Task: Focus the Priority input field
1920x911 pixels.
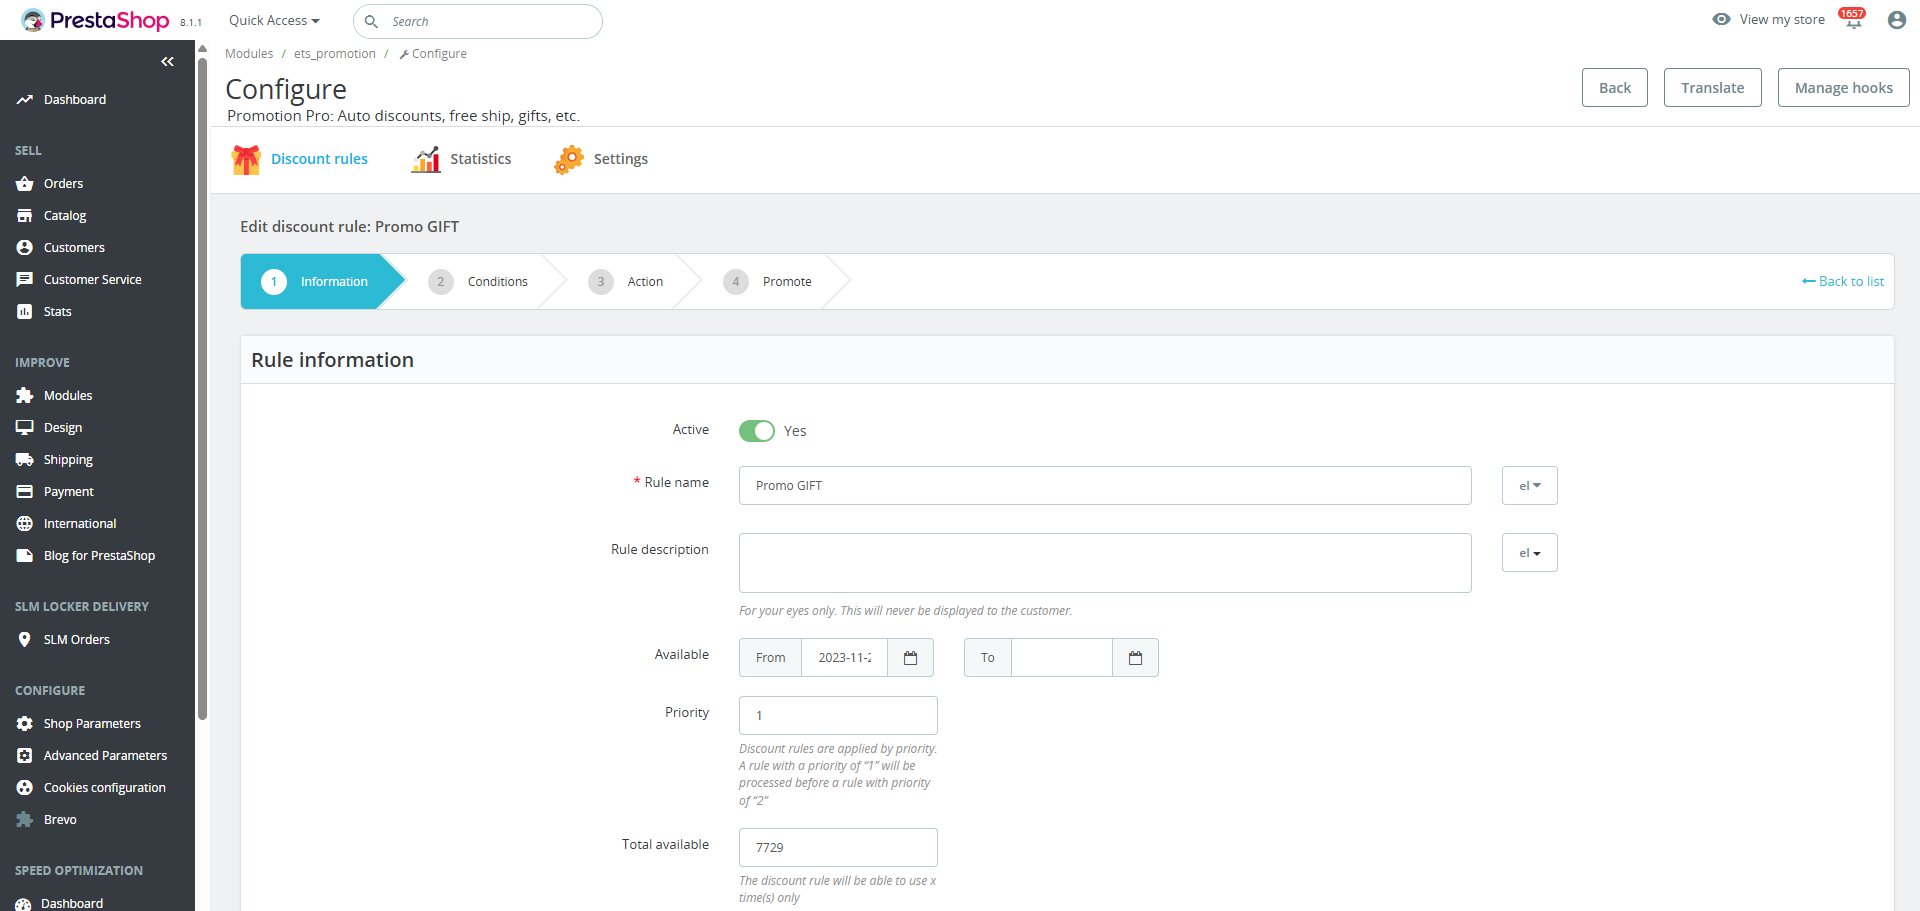Action: coord(838,716)
